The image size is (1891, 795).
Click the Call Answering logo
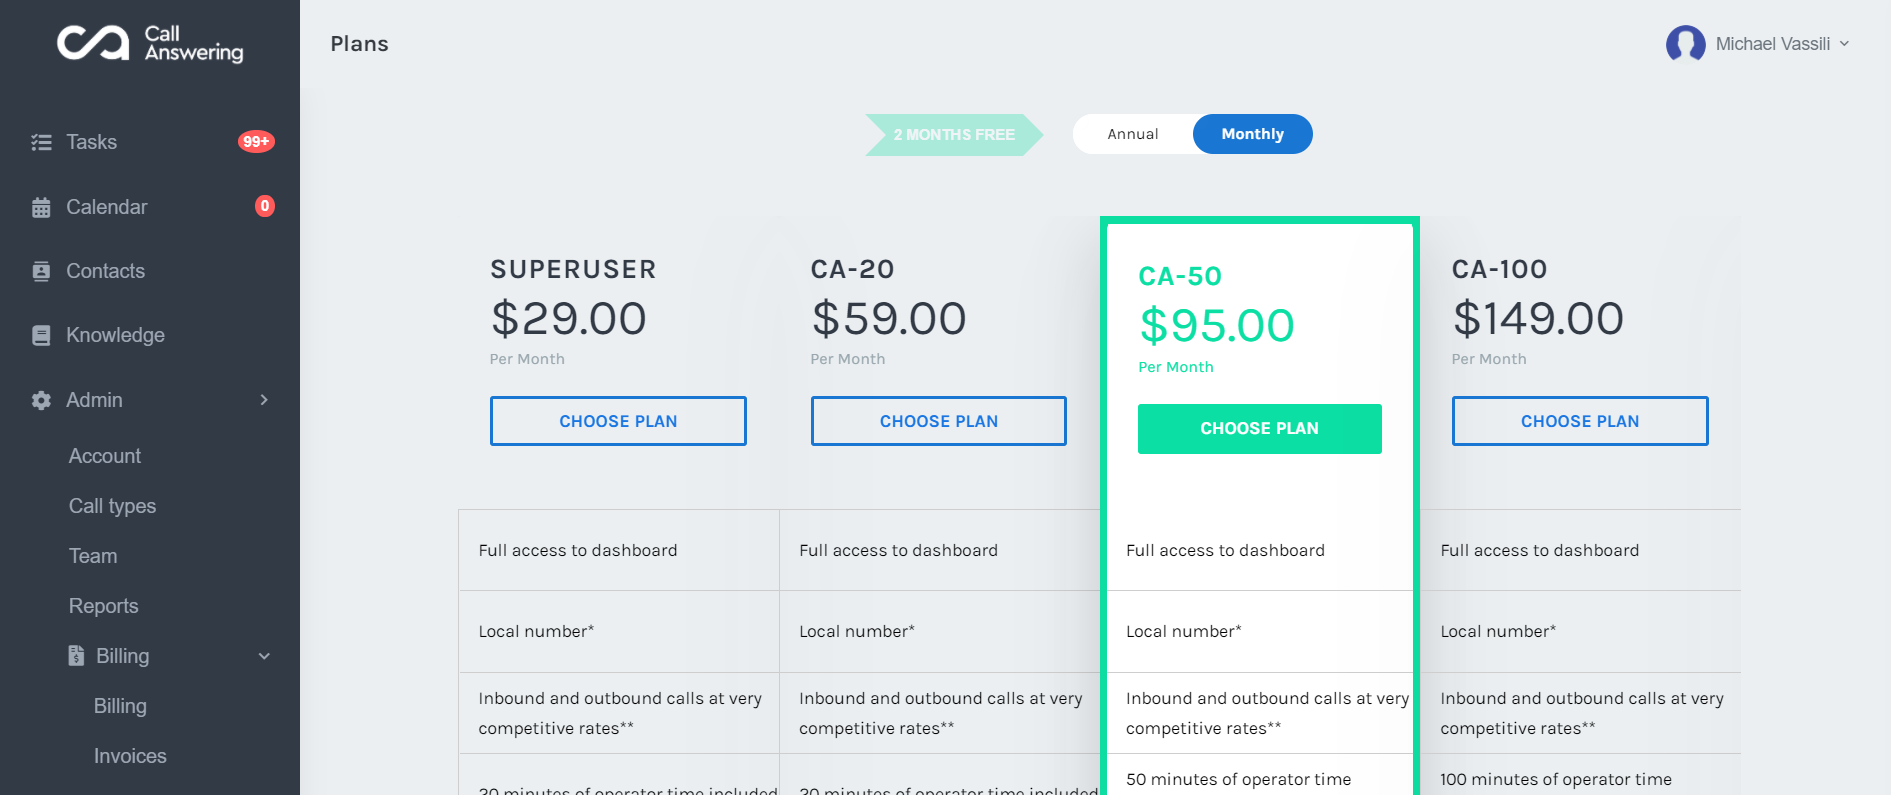pyautogui.click(x=150, y=43)
